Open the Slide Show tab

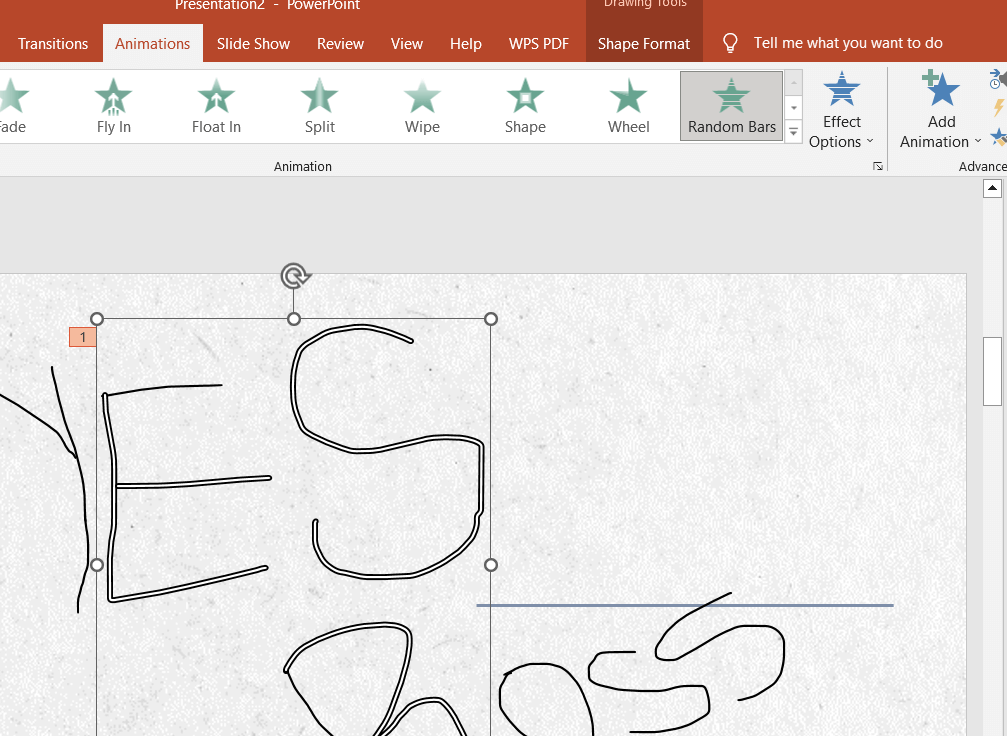tap(253, 43)
